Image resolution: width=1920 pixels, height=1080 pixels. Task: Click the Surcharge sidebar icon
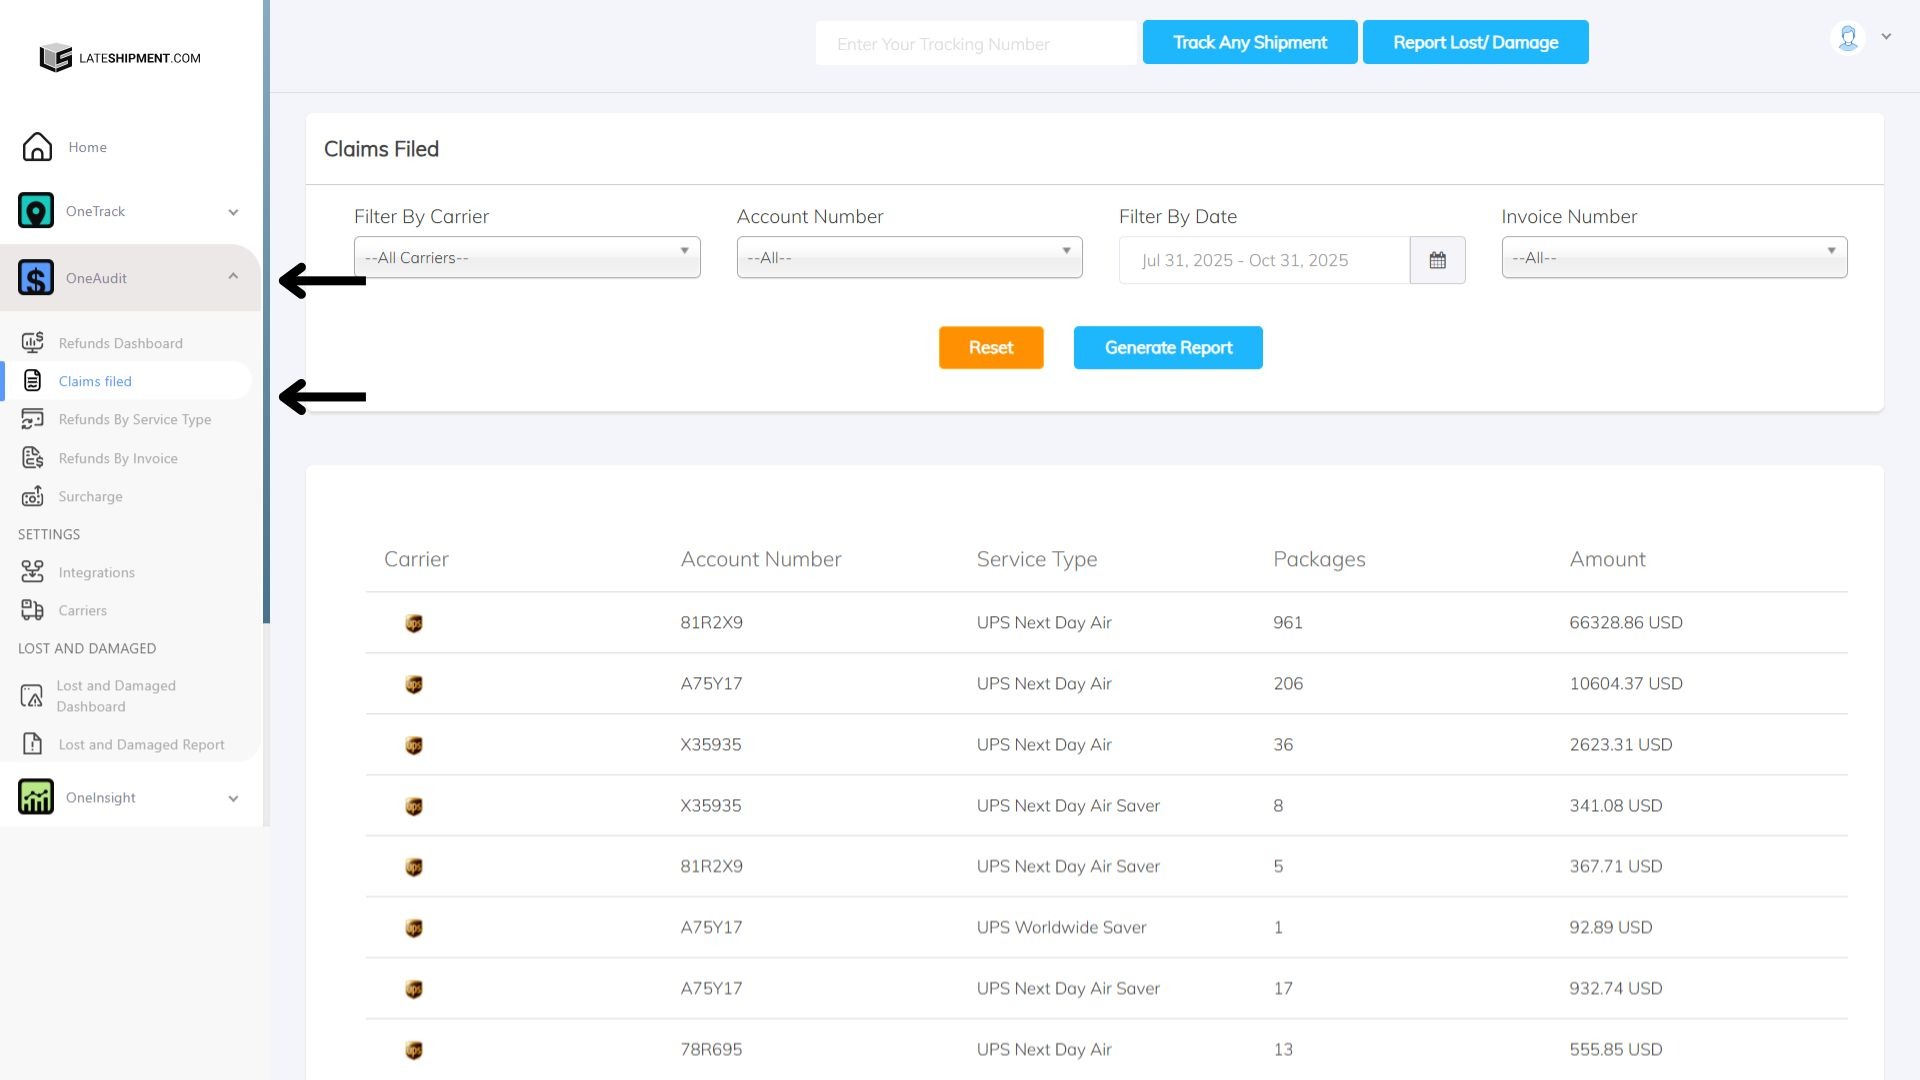[32, 496]
